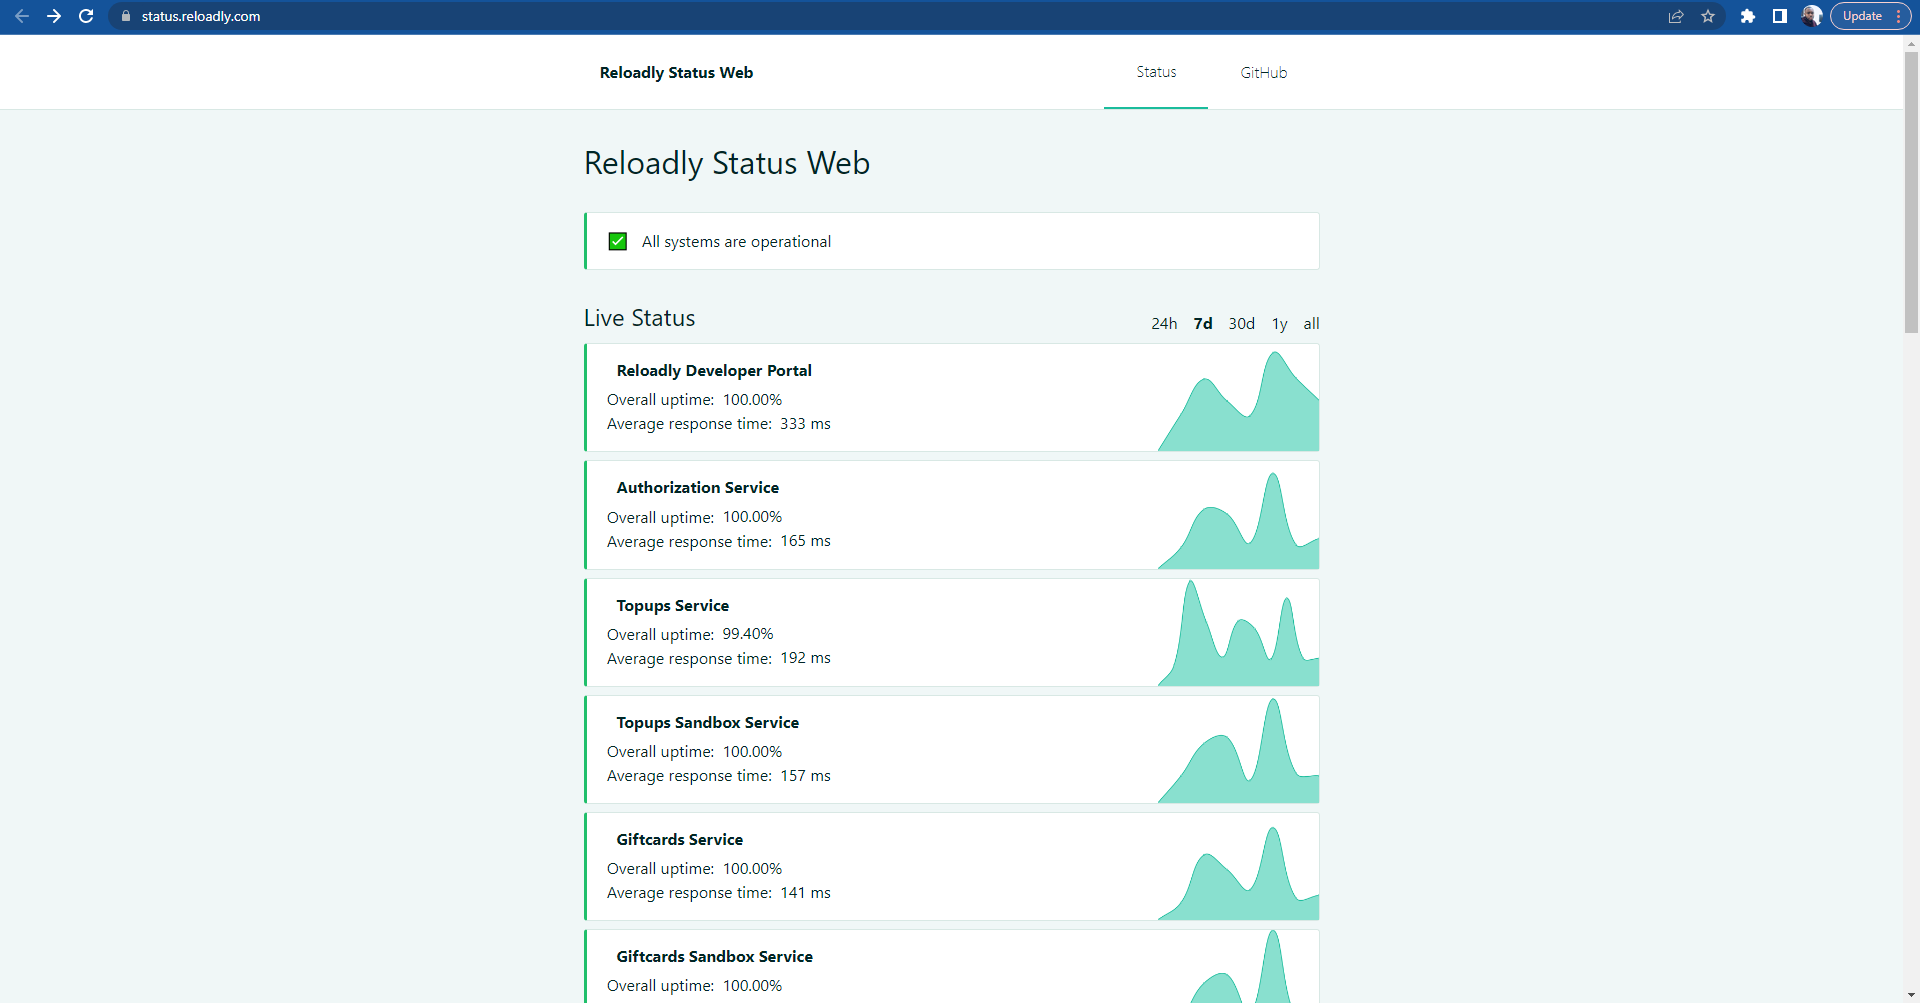Click the address bar URL status.reloadly.com
1920x1003 pixels.
201,16
